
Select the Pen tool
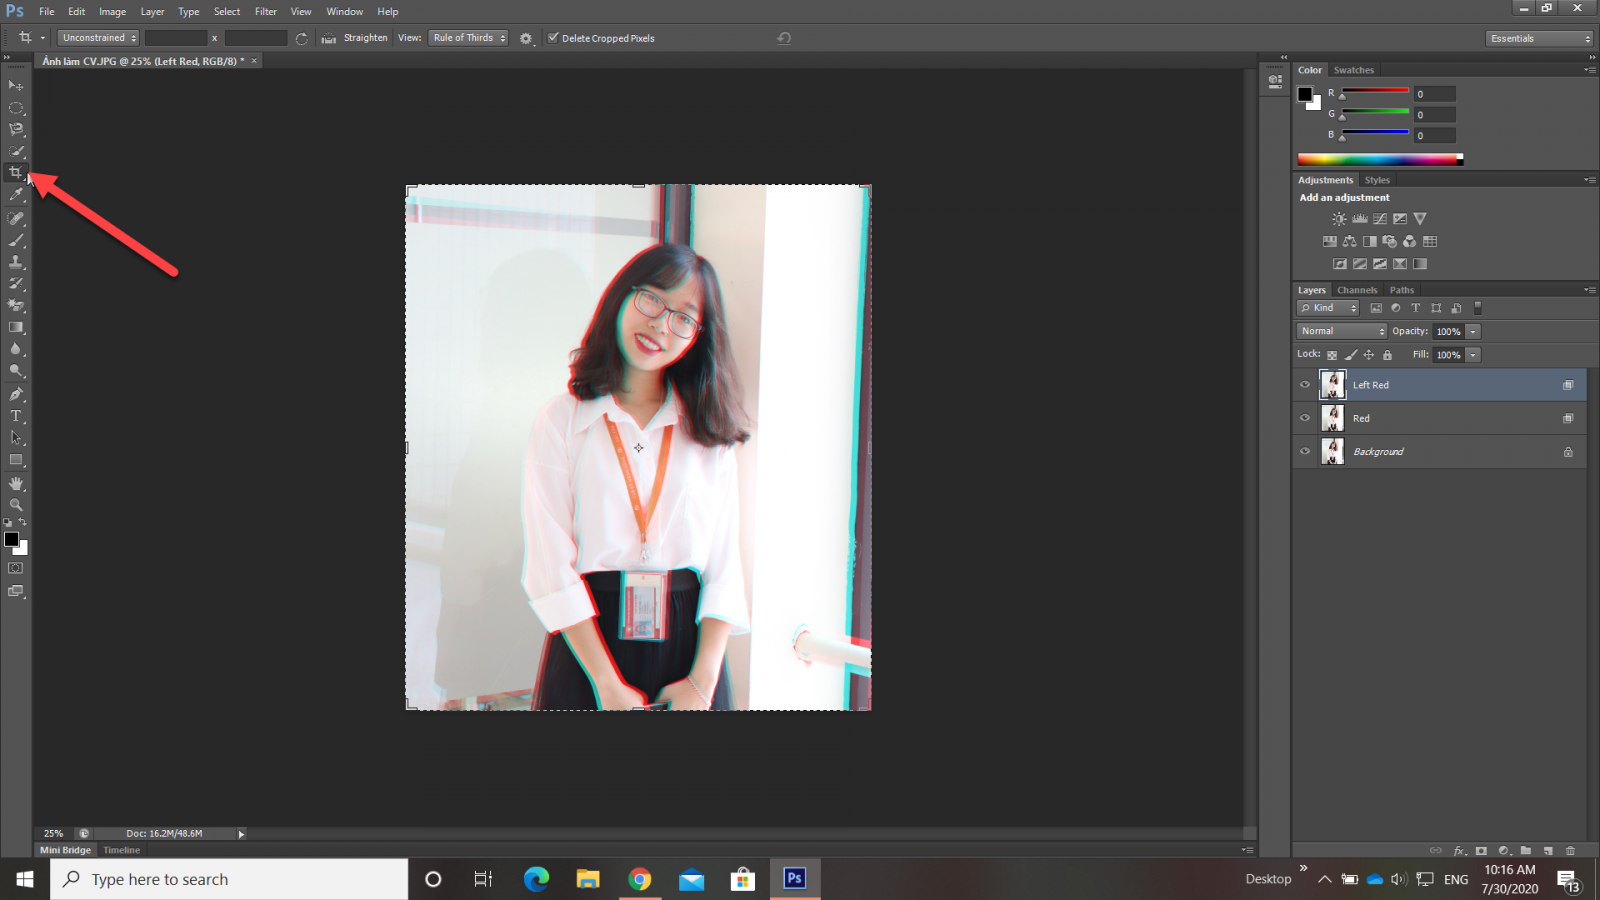coord(16,394)
